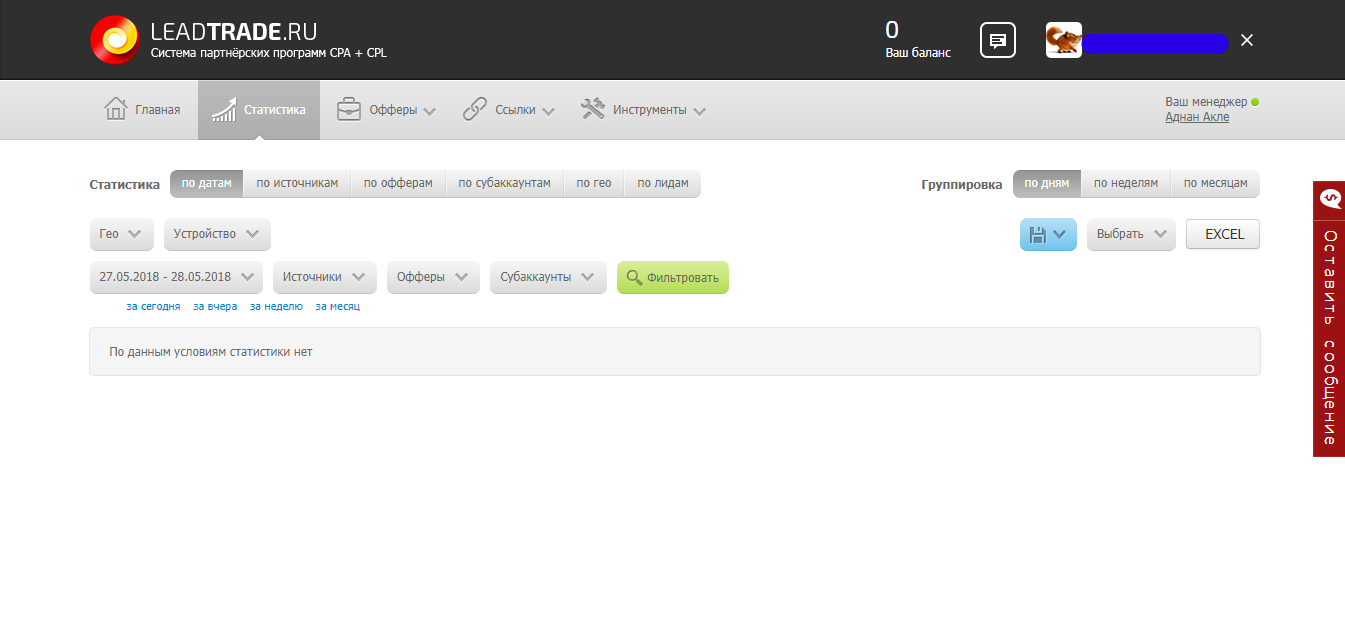This screenshot has width=1345, height=636.
Task: Expand the Гео dropdown
Action: coord(121,234)
